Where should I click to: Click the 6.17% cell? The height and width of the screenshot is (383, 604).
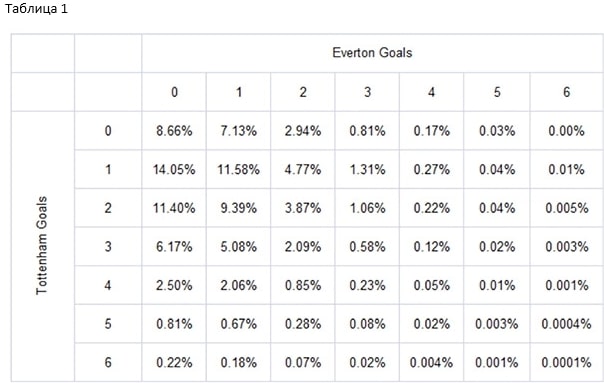pyautogui.click(x=174, y=247)
